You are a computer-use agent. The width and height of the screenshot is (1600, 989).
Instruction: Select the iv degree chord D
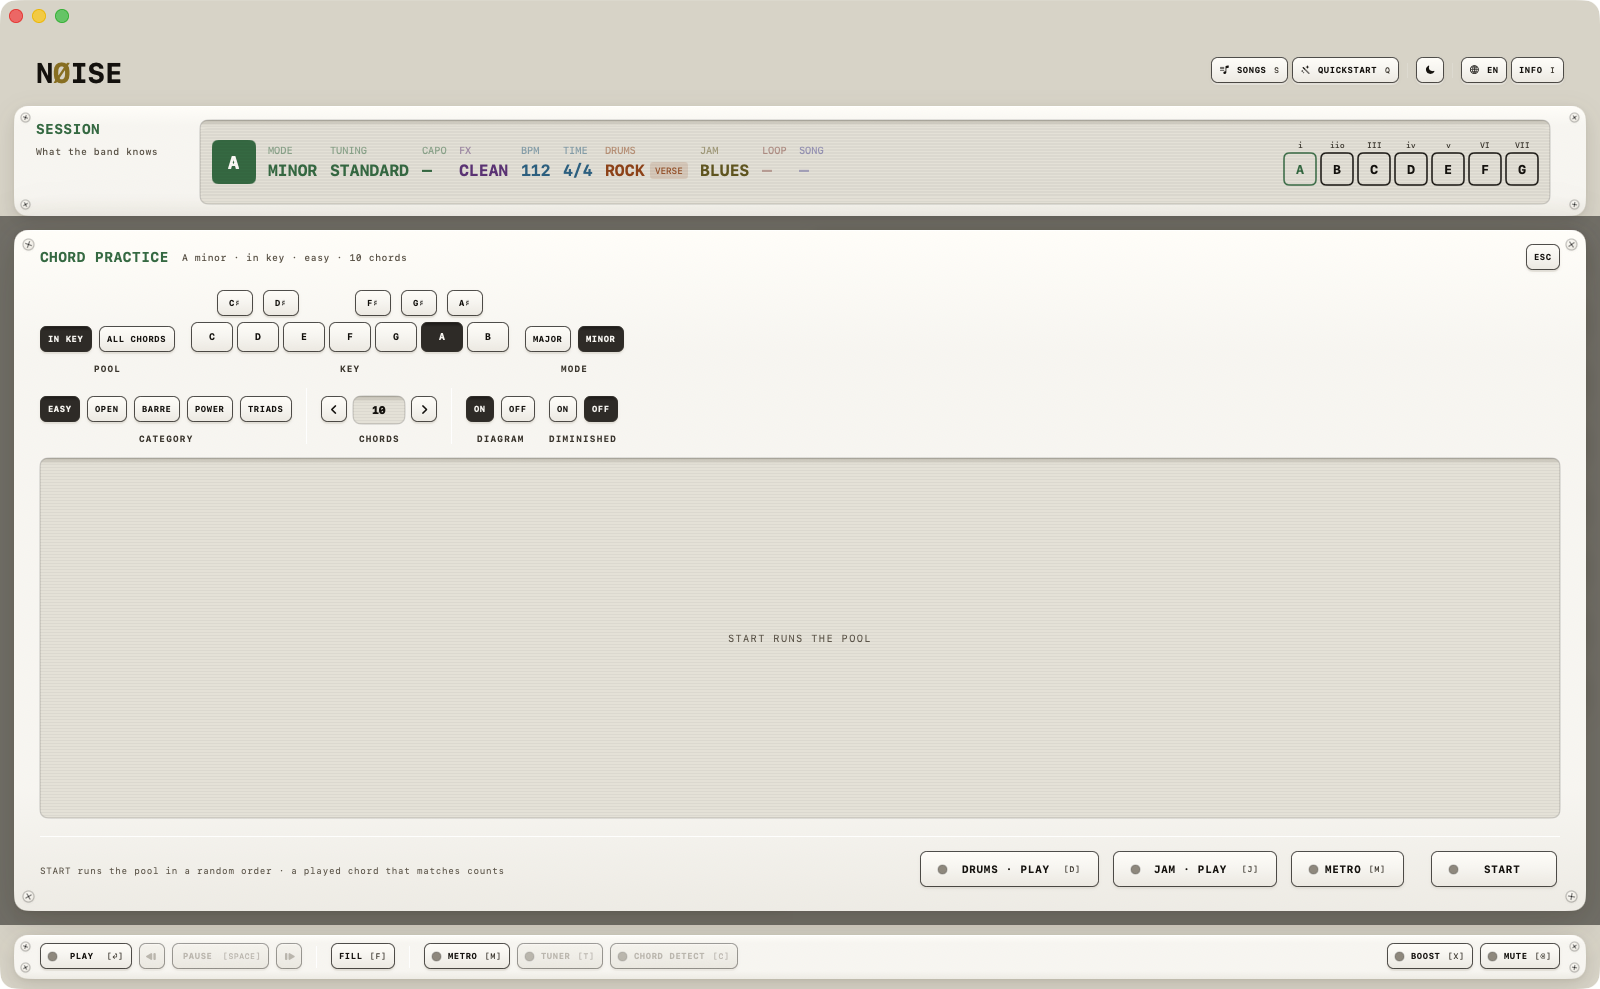tap(1411, 169)
